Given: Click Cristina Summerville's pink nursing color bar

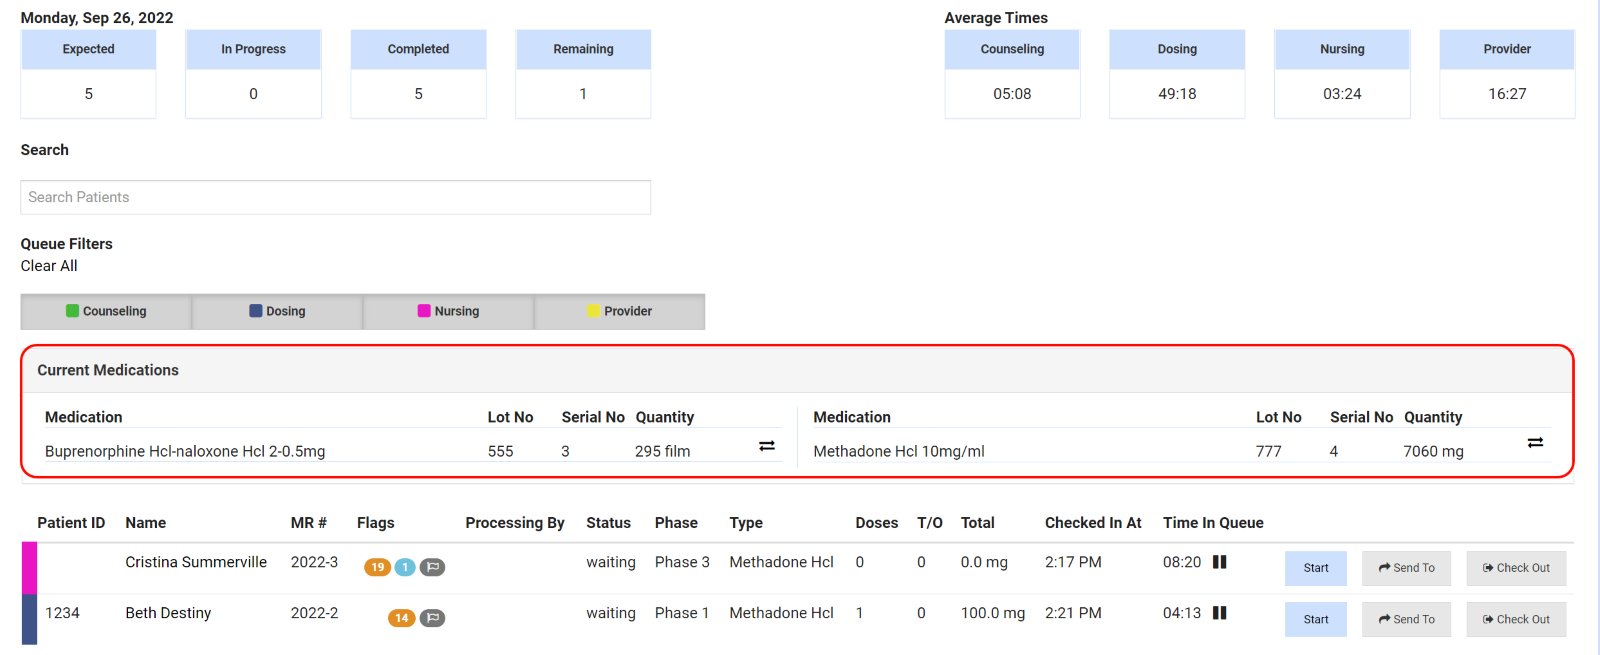Looking at the screenshot, I should (x=29, y=568).
